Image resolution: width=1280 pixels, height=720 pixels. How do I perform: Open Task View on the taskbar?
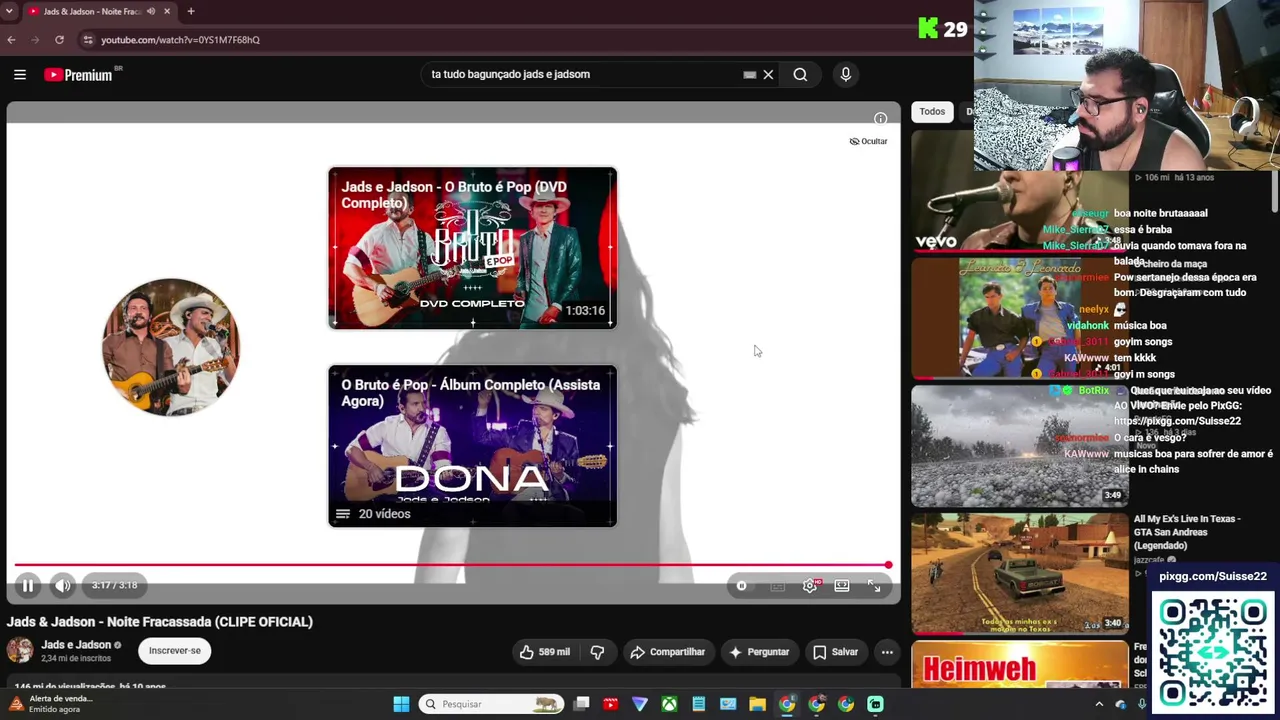pos(582,704)
